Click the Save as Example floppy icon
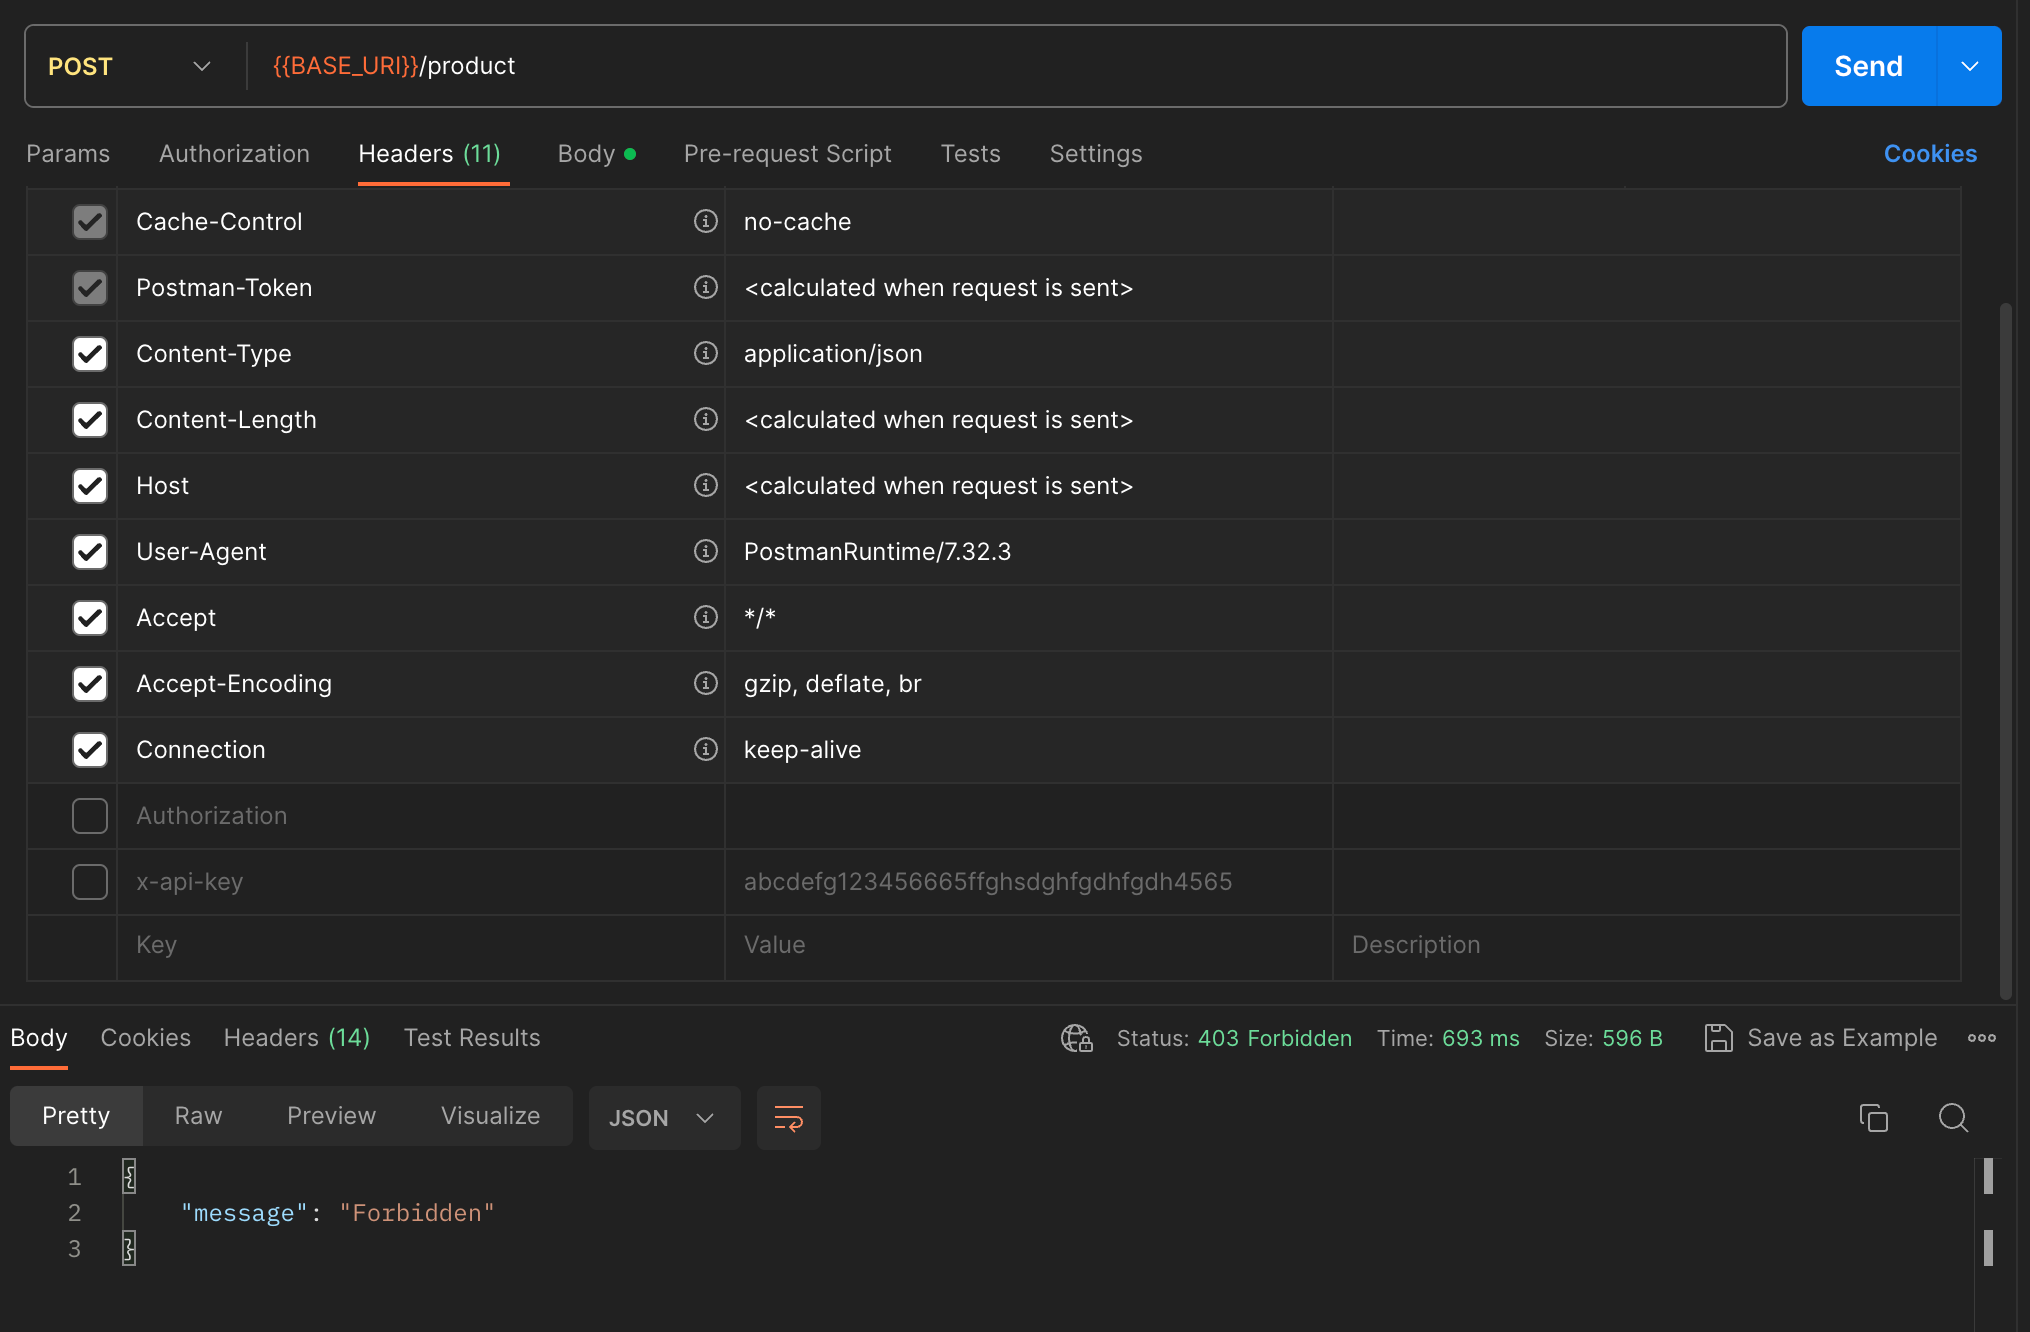2030x1332 pixels. click(x=1718, y=1038)
